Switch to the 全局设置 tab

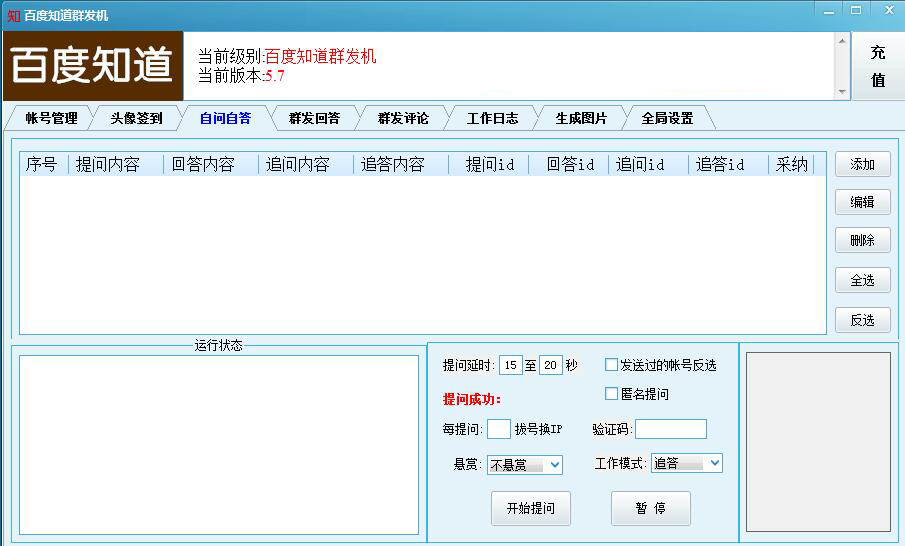(x=667, y=118)
